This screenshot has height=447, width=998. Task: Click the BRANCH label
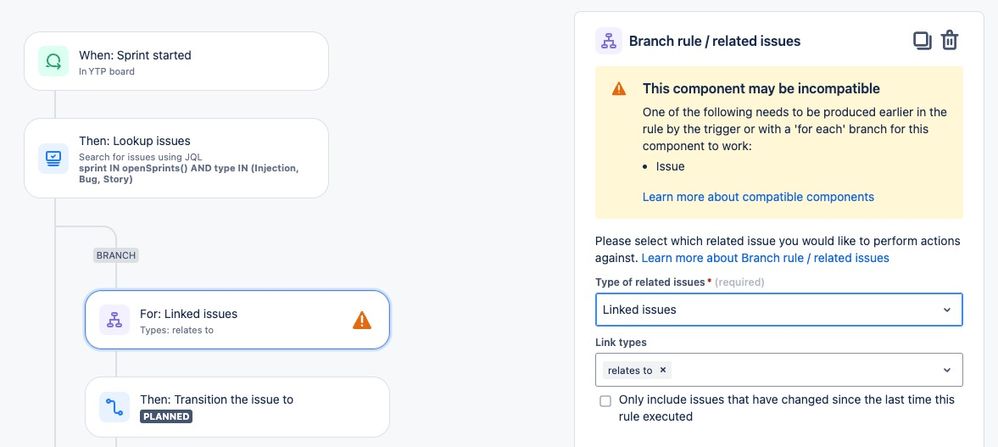click(116, 255)
